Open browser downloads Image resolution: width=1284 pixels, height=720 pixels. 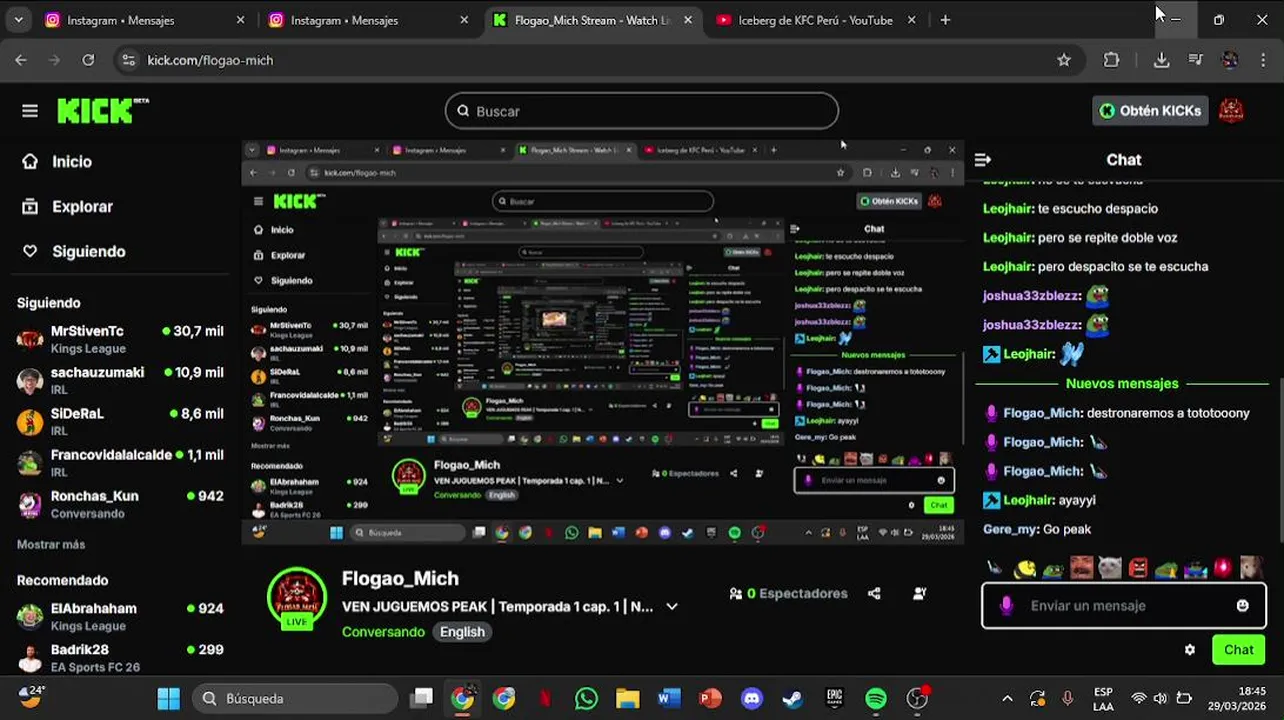tap(1161, 60)
